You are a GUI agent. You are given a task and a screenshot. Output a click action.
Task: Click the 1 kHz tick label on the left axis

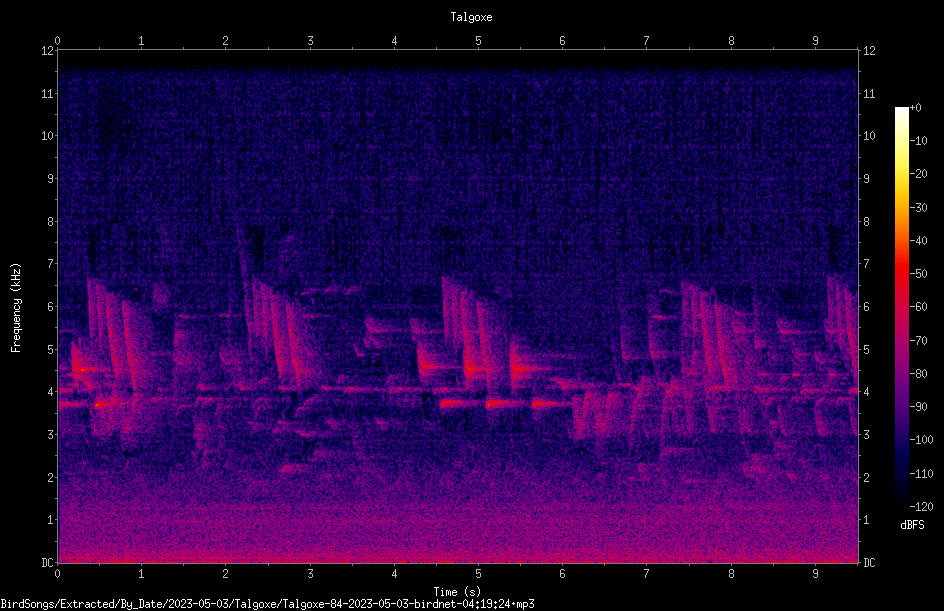pos(51,520)
